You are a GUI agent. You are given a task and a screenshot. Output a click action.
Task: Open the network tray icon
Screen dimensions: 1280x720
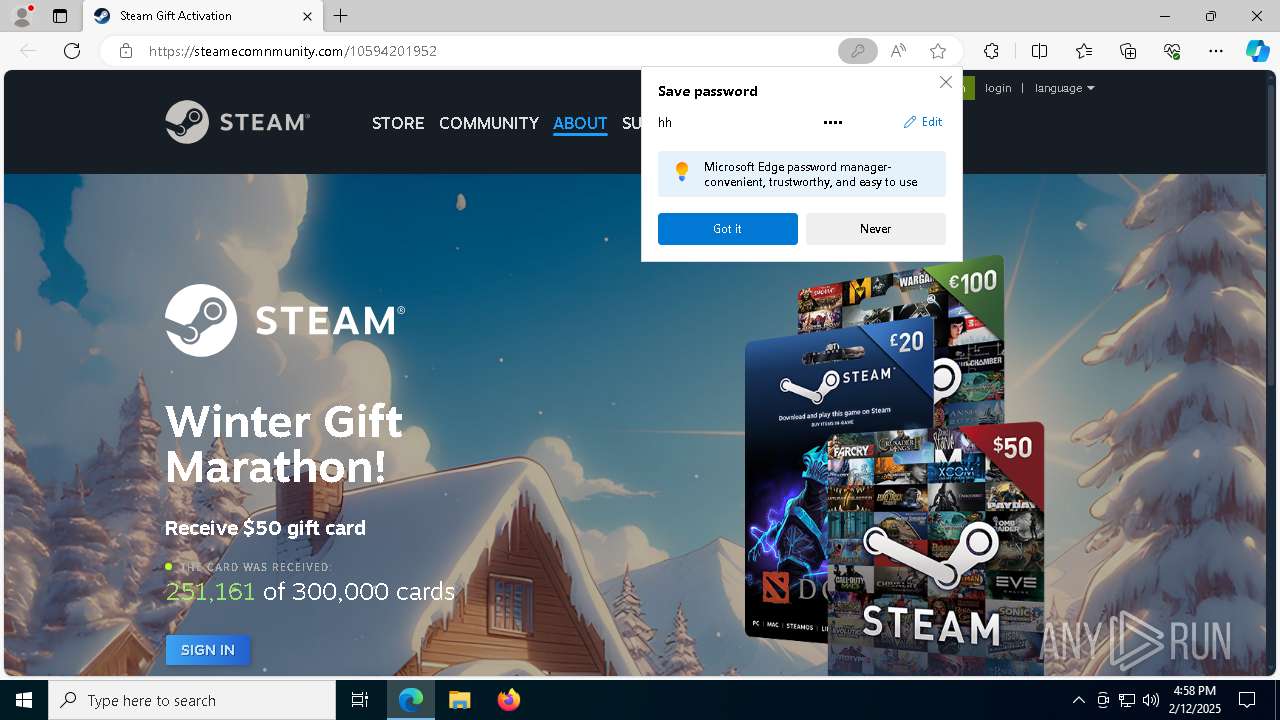tap(1127, 700)
